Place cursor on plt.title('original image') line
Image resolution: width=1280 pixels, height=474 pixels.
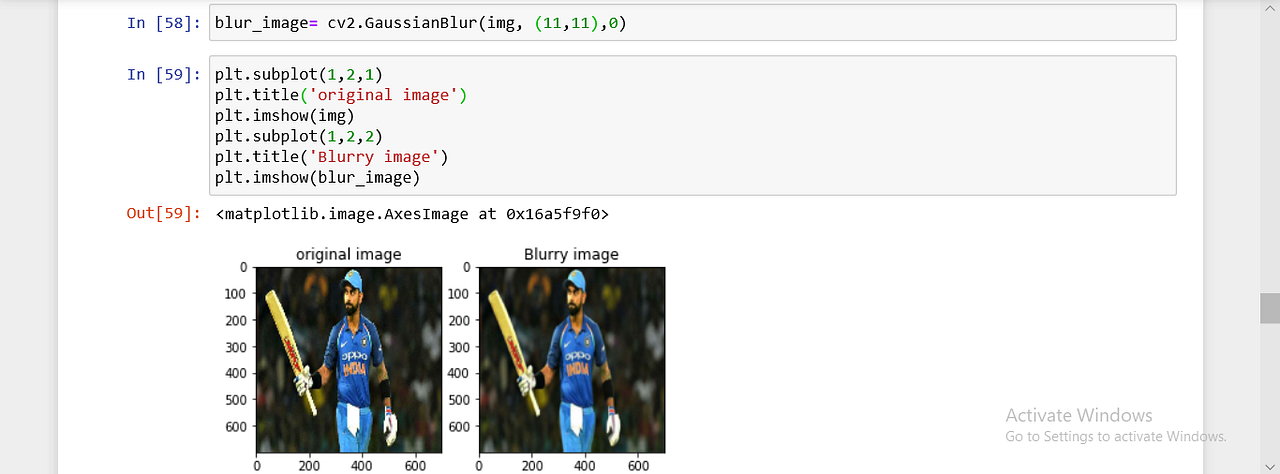pyautogui.click(x=341, y=95)
